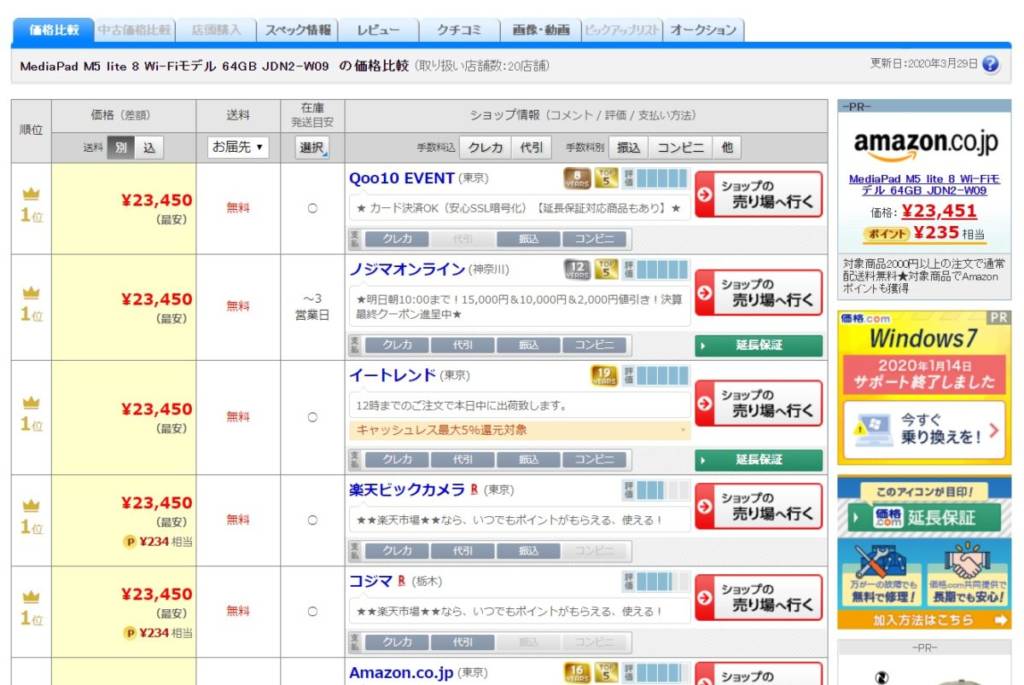1024x685 pixels.
Task: Open the Qoo10 EVENT shop name link
Action: coord(402,178)
